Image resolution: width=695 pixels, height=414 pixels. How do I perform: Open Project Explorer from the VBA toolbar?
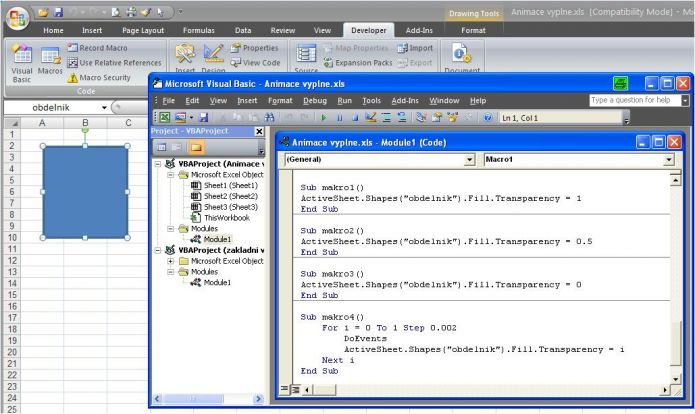click(x=421, y=117)
